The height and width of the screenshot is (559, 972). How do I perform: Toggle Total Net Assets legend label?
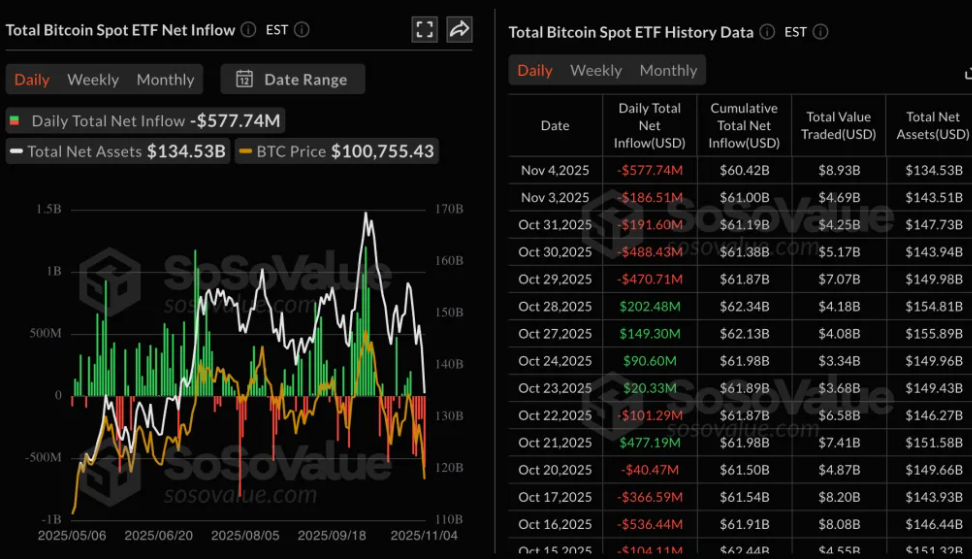(x=85, y=152)
